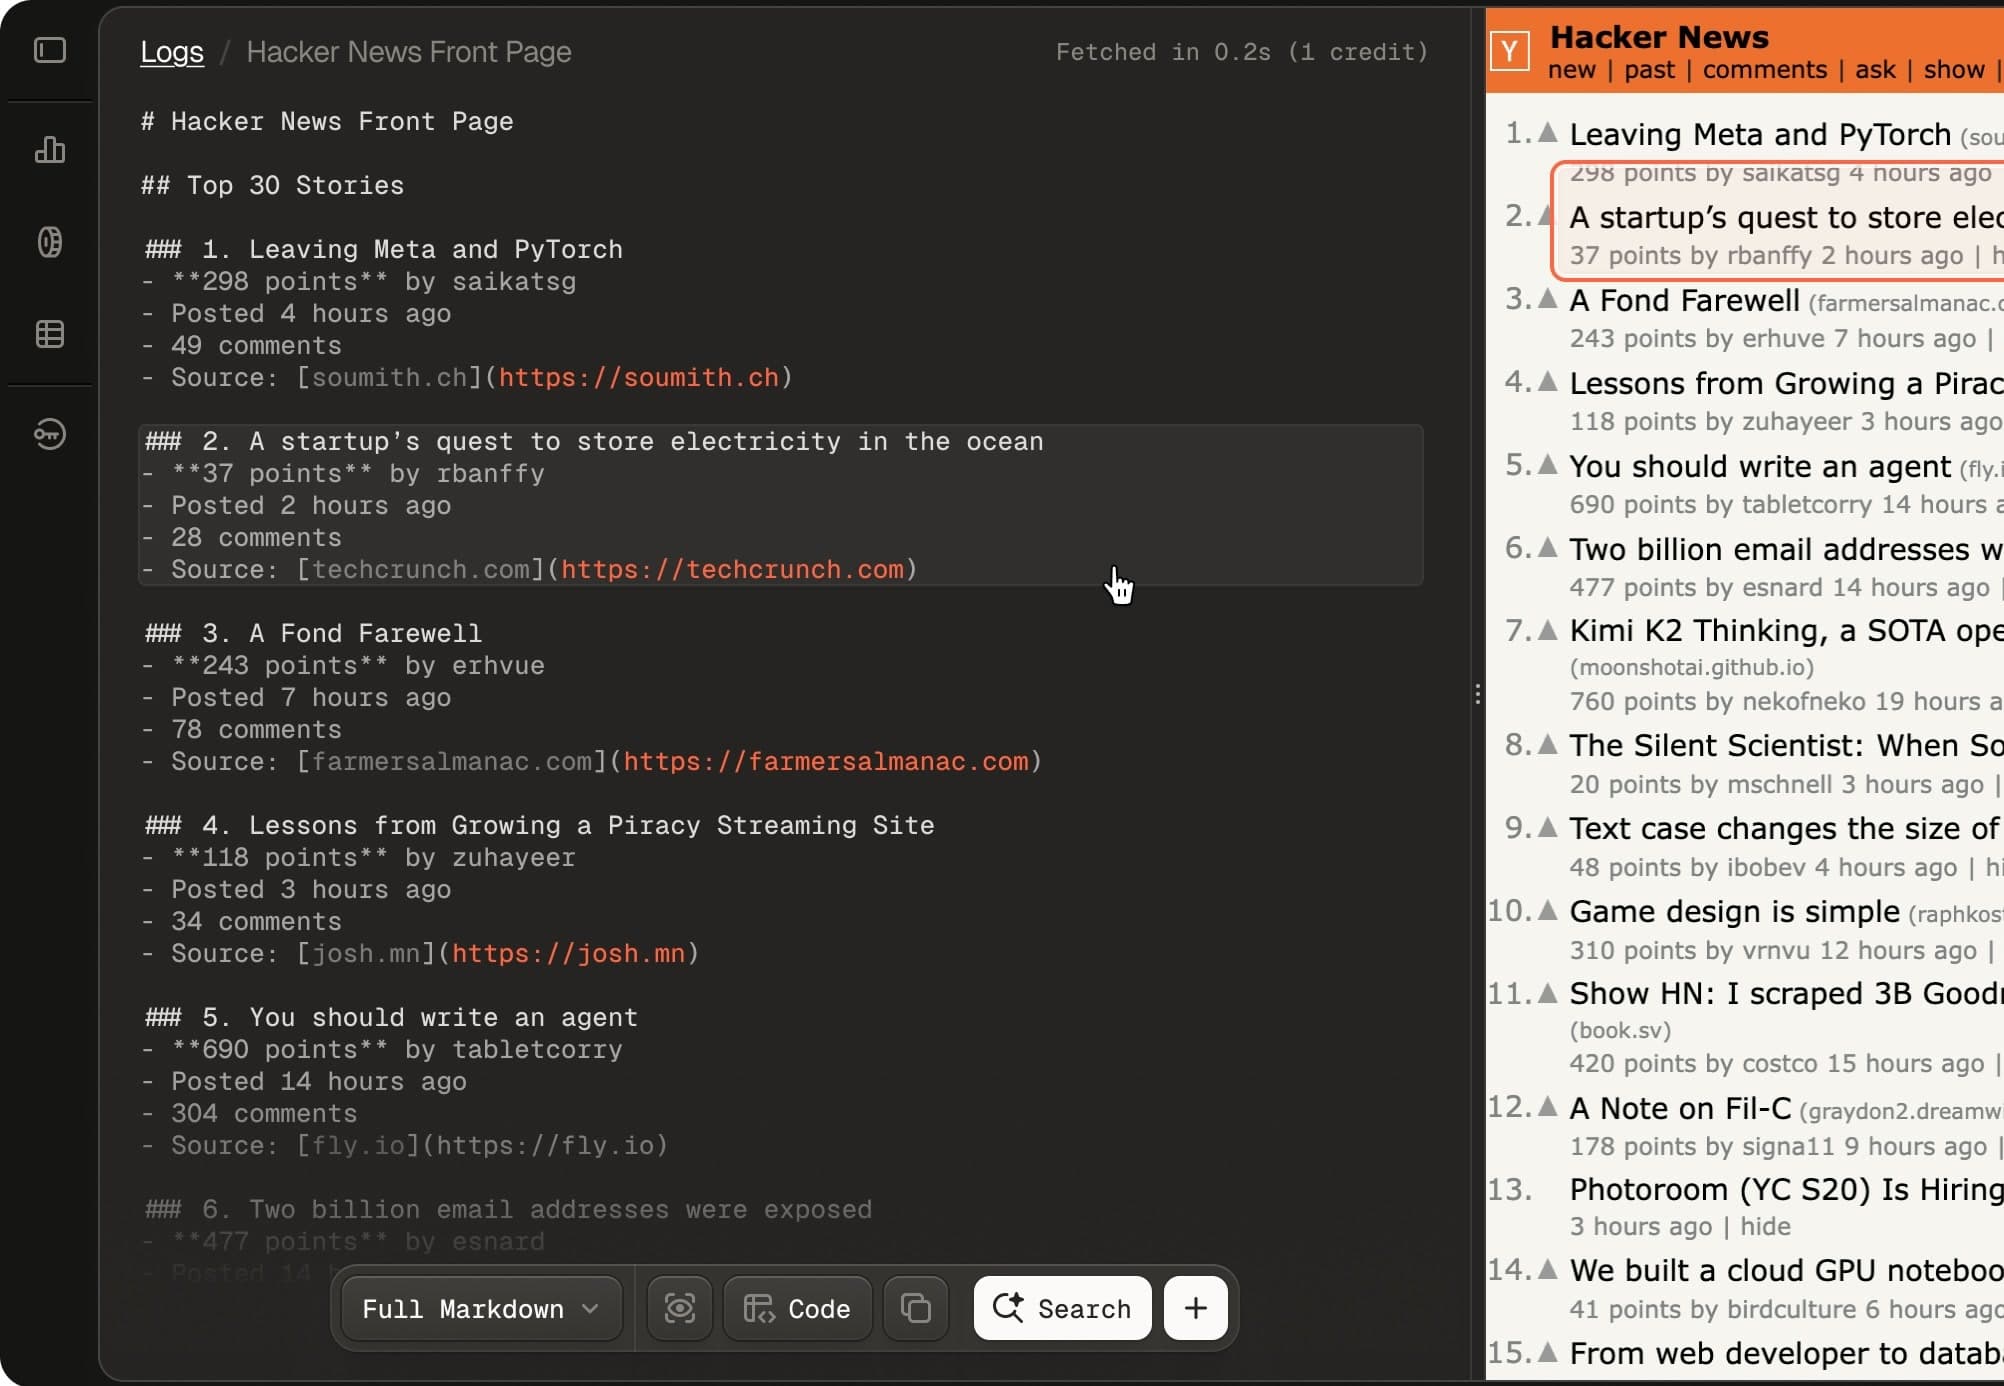Open the https://fly.io source link

(x=545, y=1145)
